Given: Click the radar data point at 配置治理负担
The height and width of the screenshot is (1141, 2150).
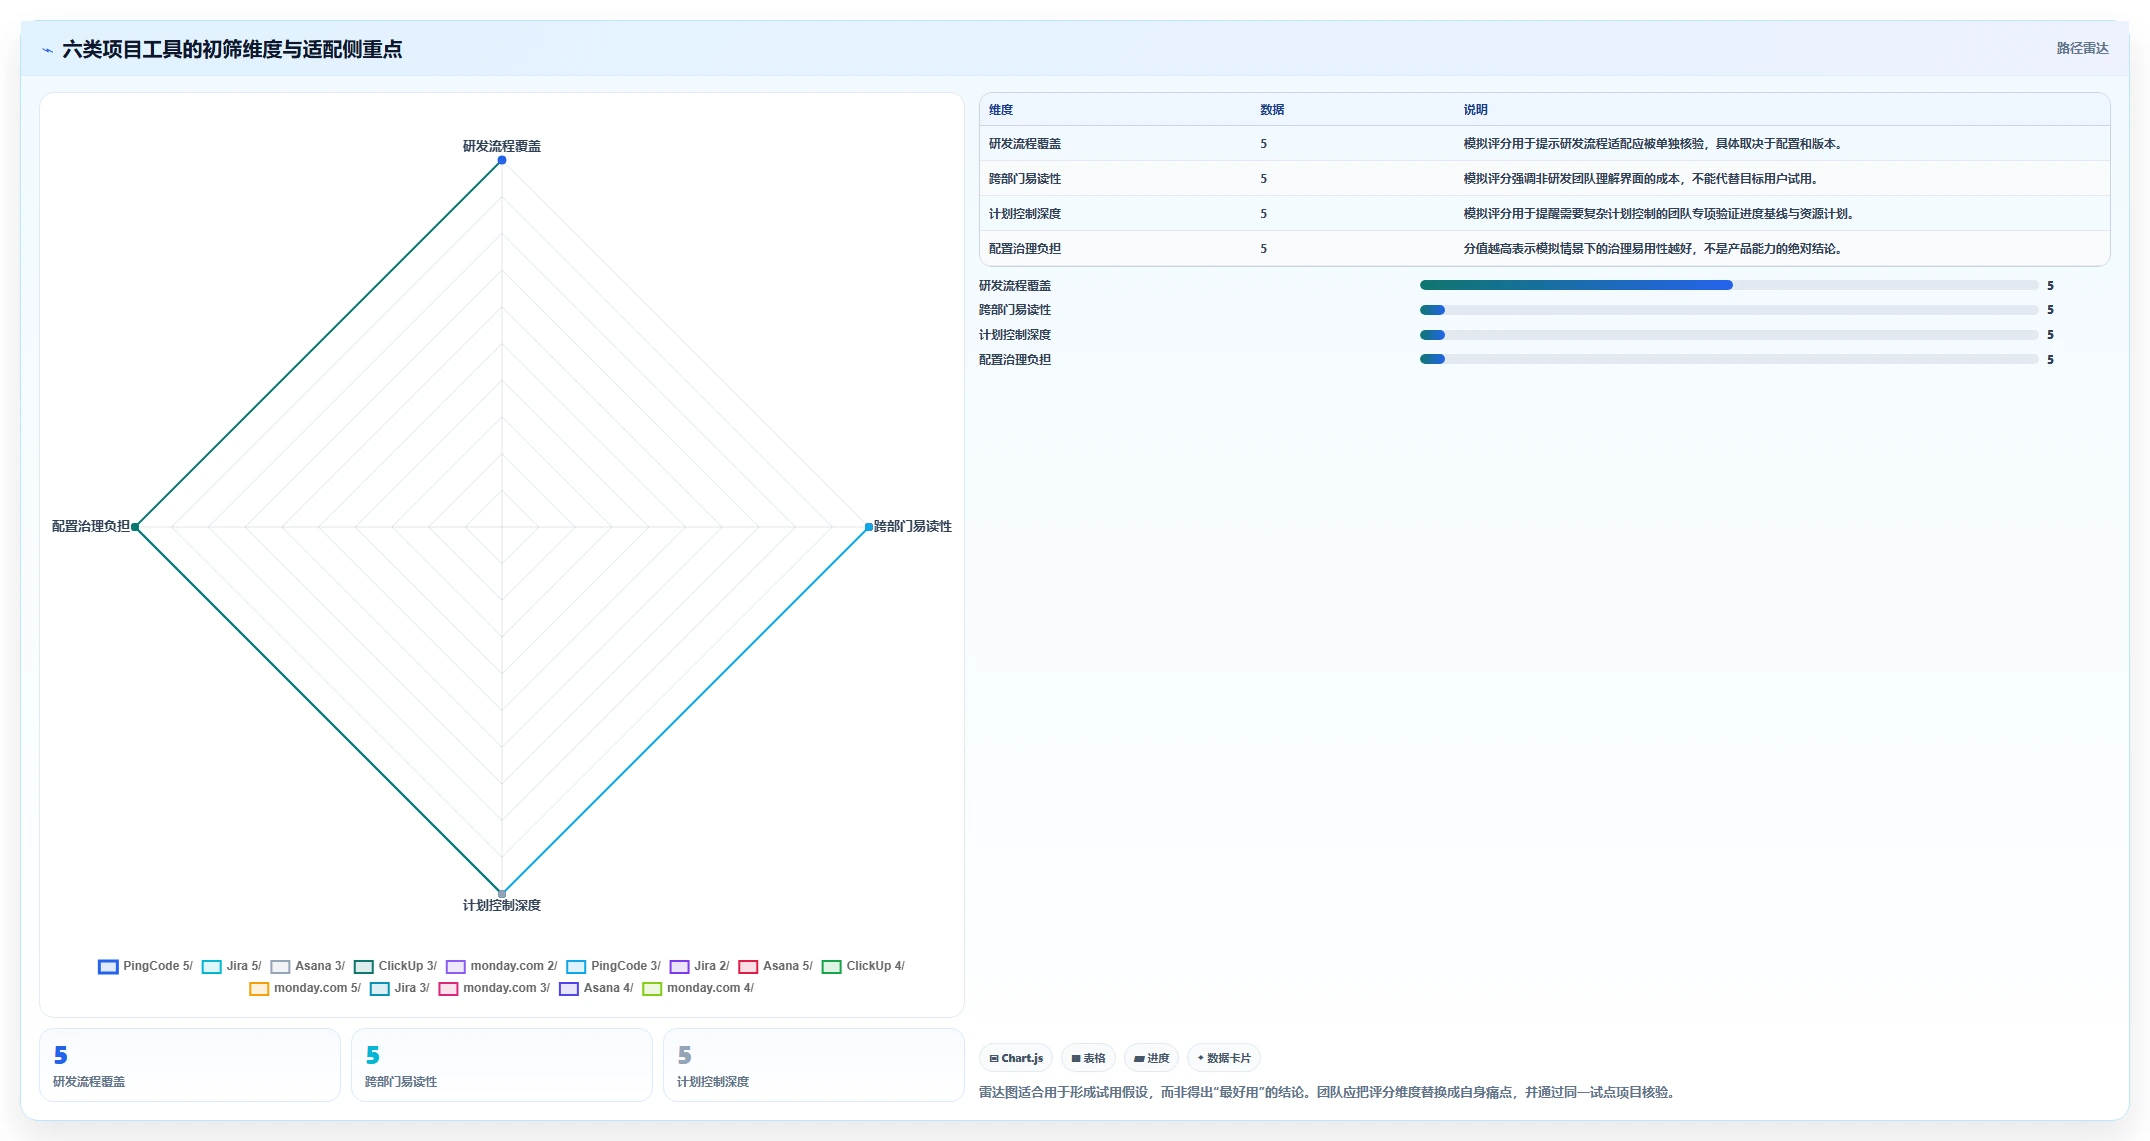Looking at the screenshot, I should click(135, 527).
